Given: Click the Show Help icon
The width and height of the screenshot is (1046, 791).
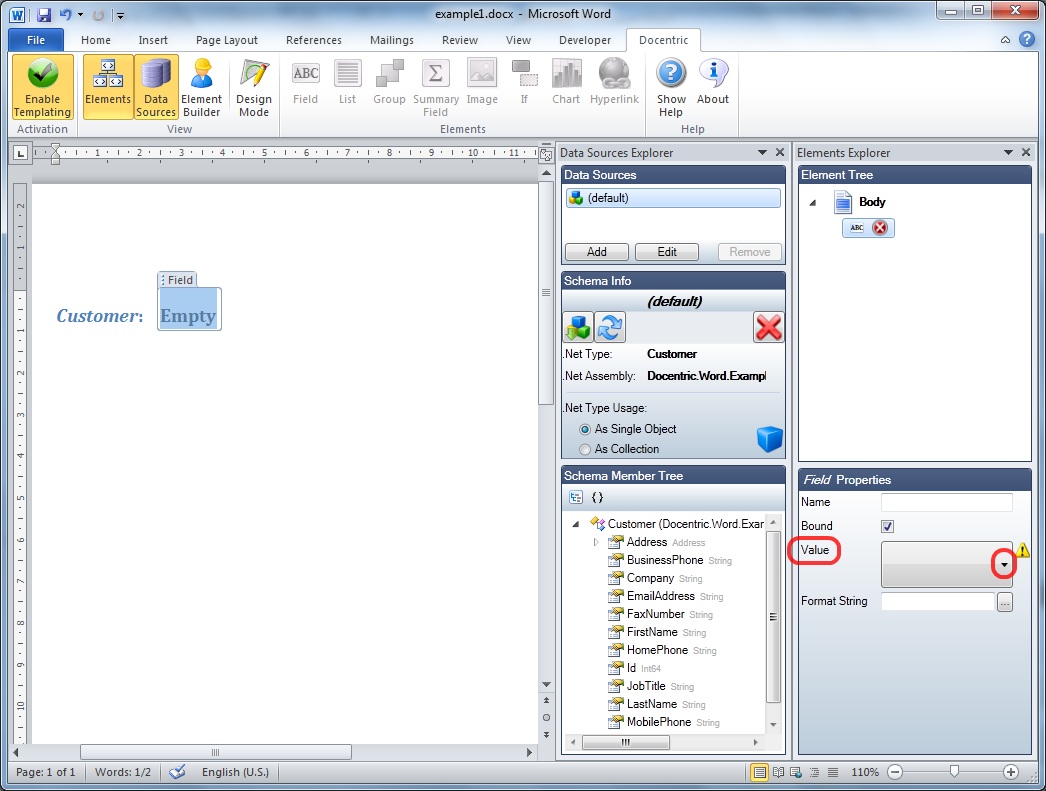Looking at the screenshot, I should [x=671, y=87].
